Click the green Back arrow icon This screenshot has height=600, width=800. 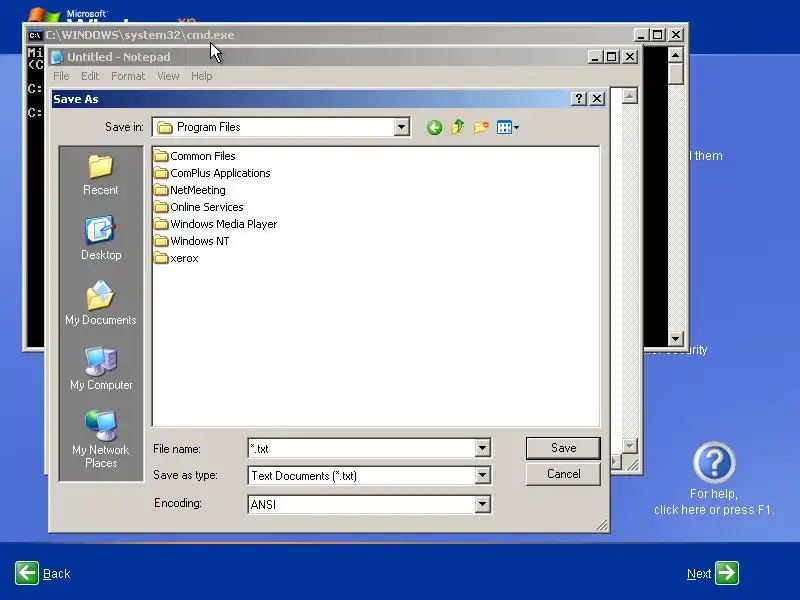click(27, 573)
